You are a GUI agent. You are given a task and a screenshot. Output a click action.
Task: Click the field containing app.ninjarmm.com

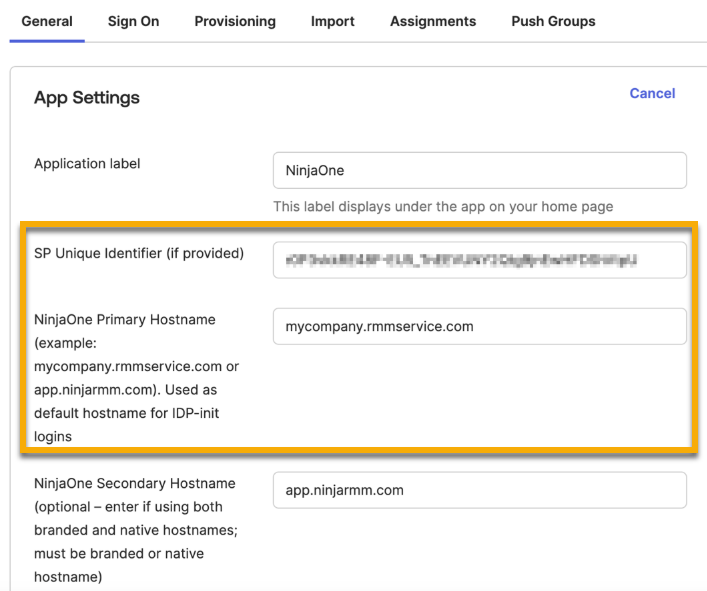coord(479,490)
